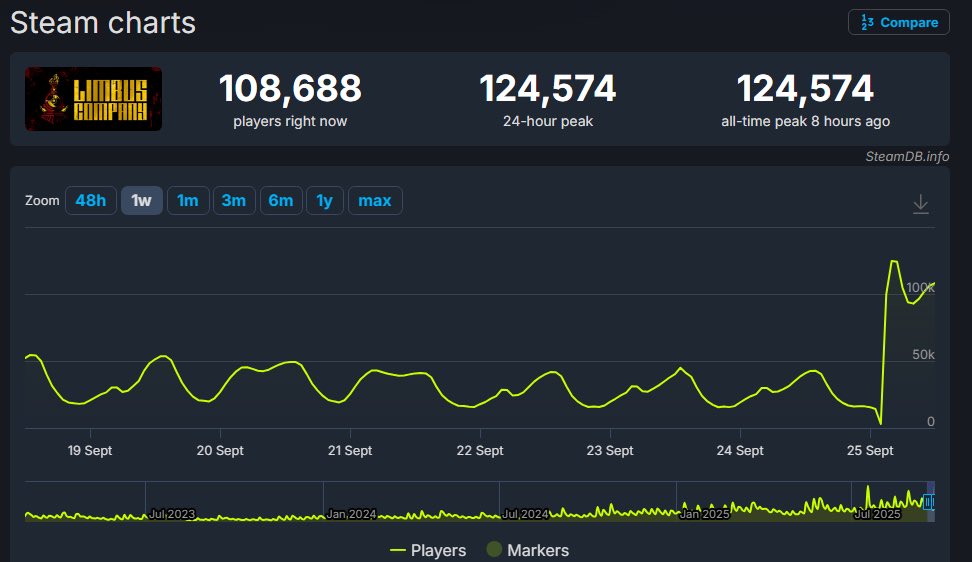Click Jan 2024 in the navigator timeline

(351, 514)
